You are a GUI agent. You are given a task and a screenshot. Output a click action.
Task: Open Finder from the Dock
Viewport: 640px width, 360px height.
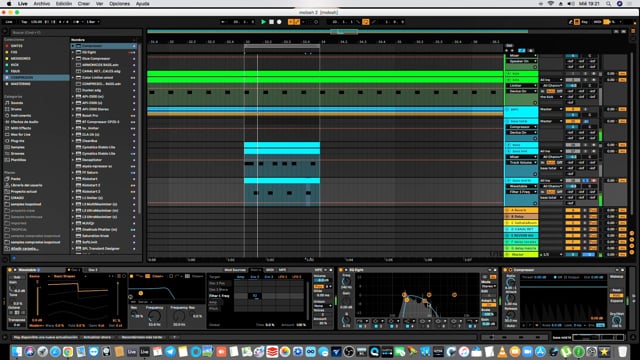pyautogui.click(x=17, y=351)
